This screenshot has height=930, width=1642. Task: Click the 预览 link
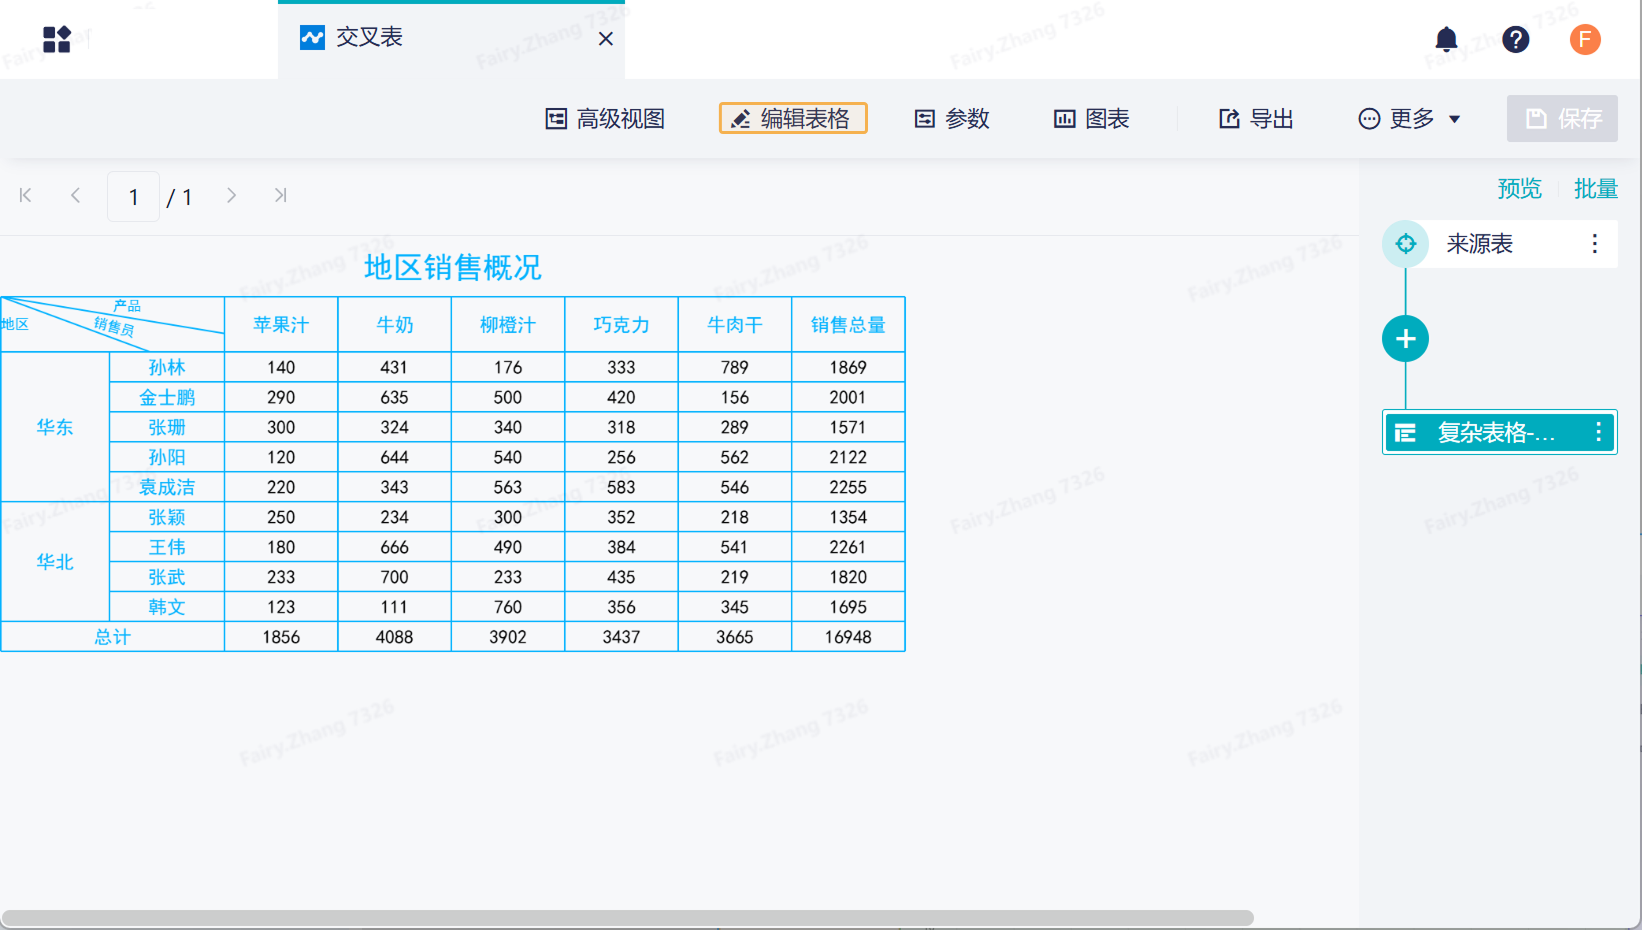pyautogui.click(x=1520, y=189)
